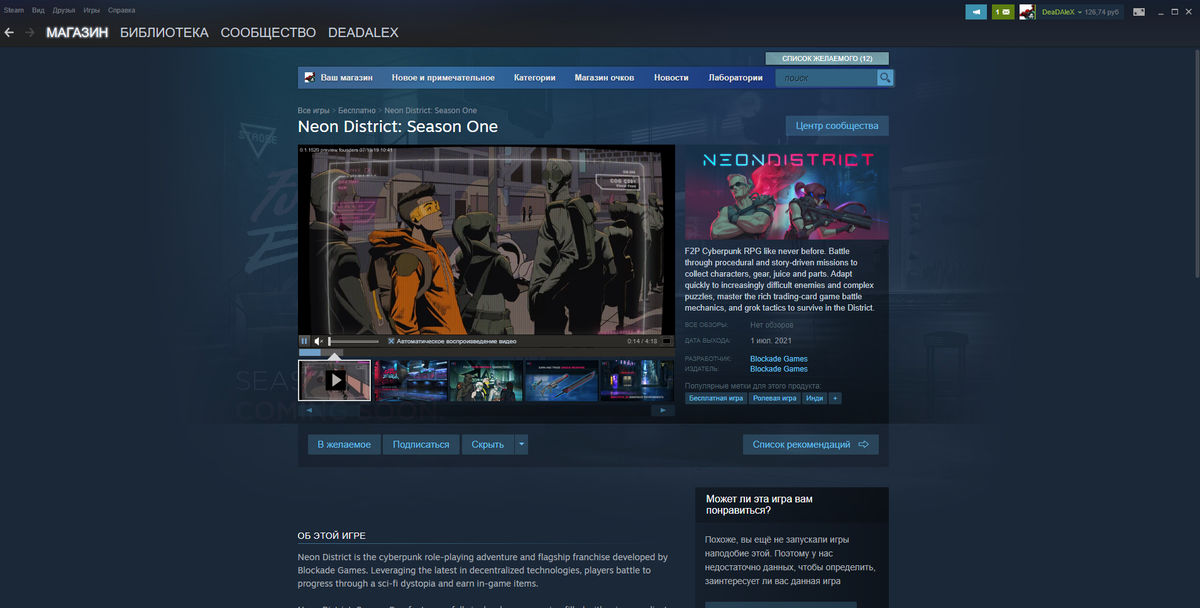Select the characters group screenshot thumbnail
Viewport: 1200px width, 608px height.
(x=486, y=380)
